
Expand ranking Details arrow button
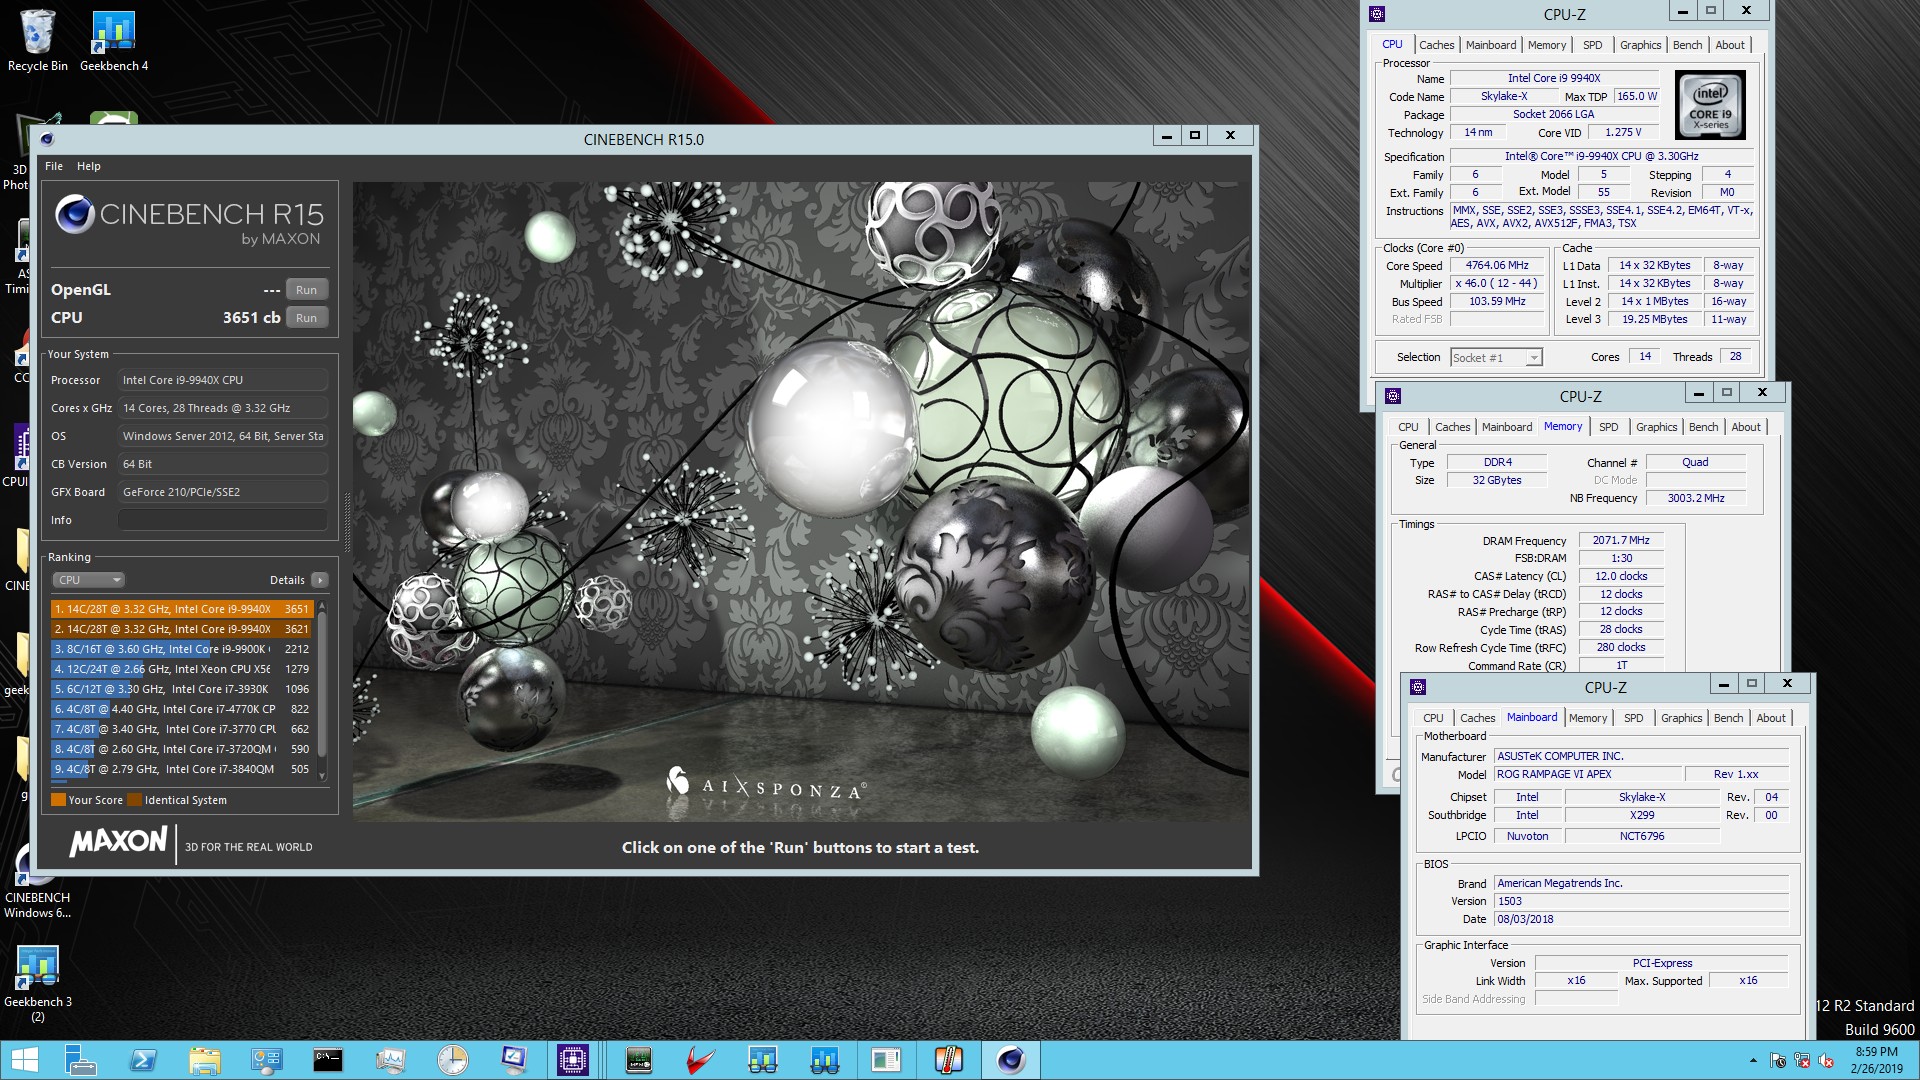(320, 580)
